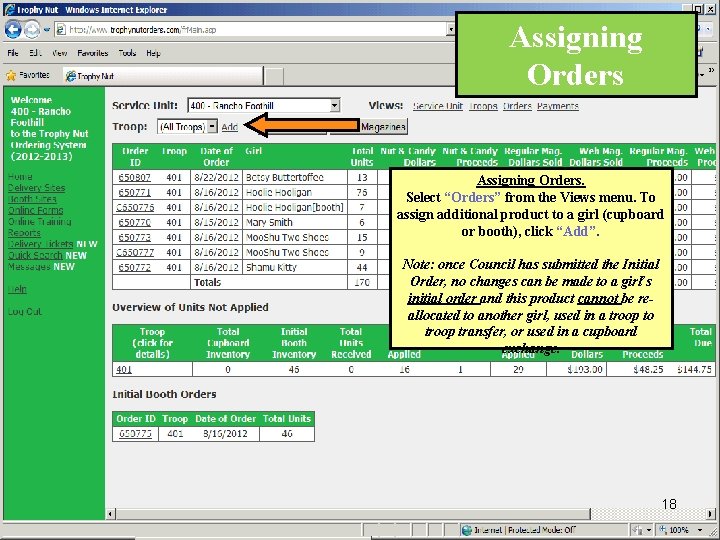Click the Favorites star icon

point(11,75)
